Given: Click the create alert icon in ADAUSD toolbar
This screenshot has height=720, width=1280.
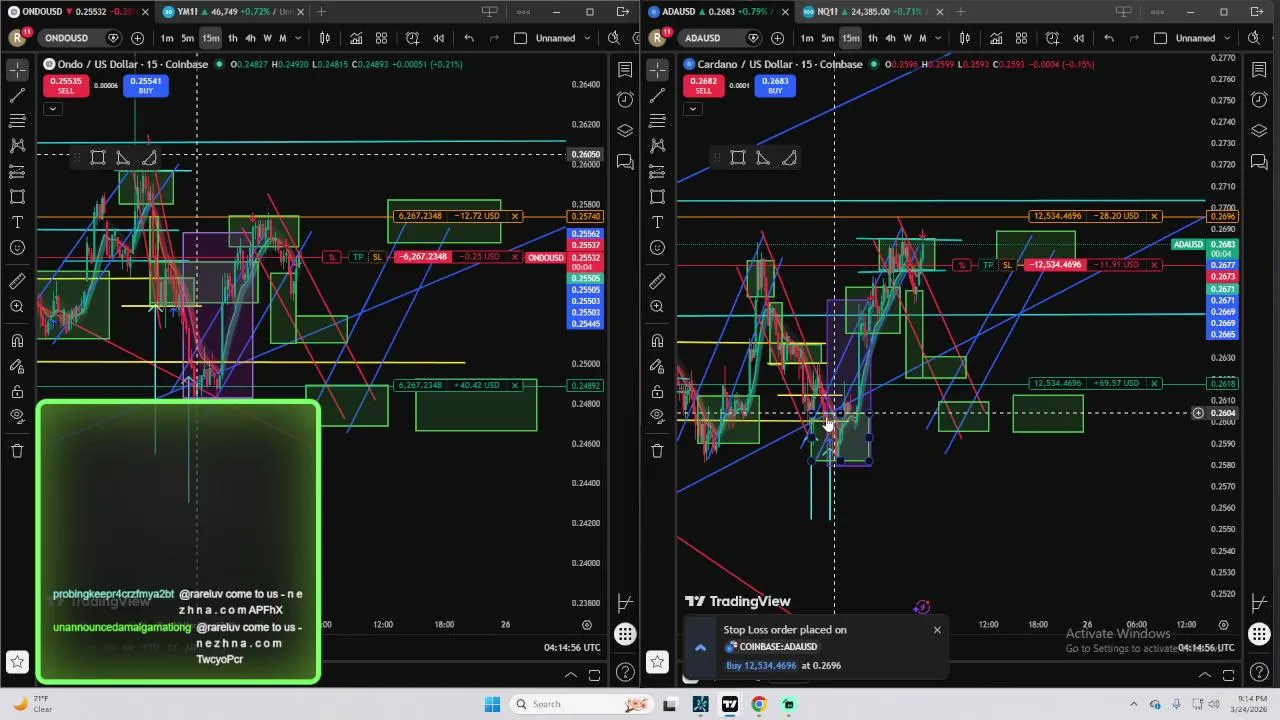Looking at the screenshot, I should (x=1052, y=38).
